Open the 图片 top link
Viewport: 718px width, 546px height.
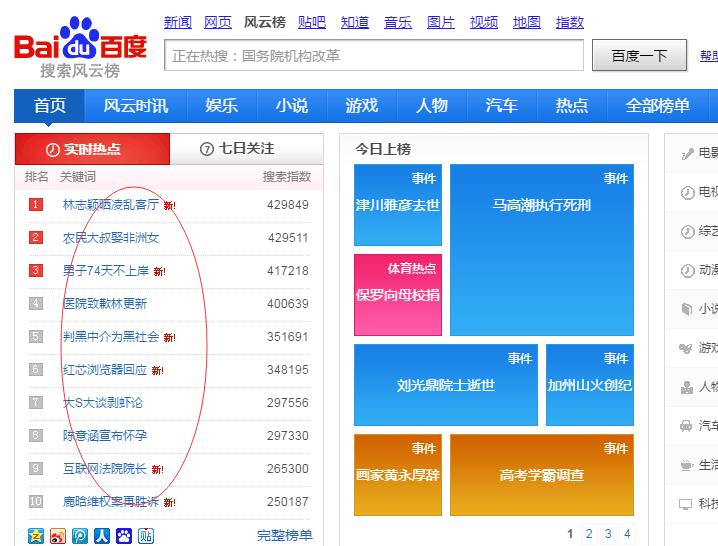pos(441,22)
